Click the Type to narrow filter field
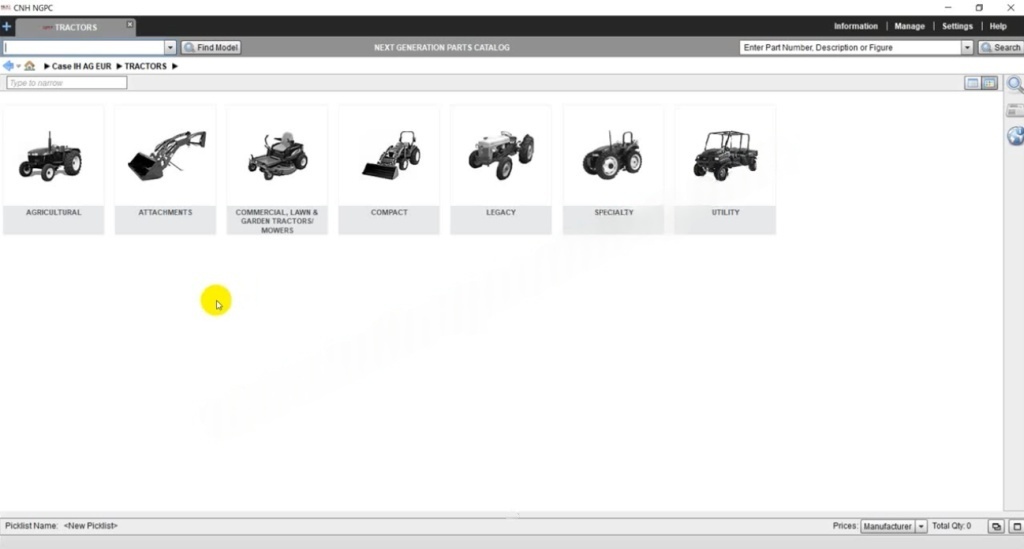Image resolution: width=1024 pixels, height=549 pixels. (66, 83)
